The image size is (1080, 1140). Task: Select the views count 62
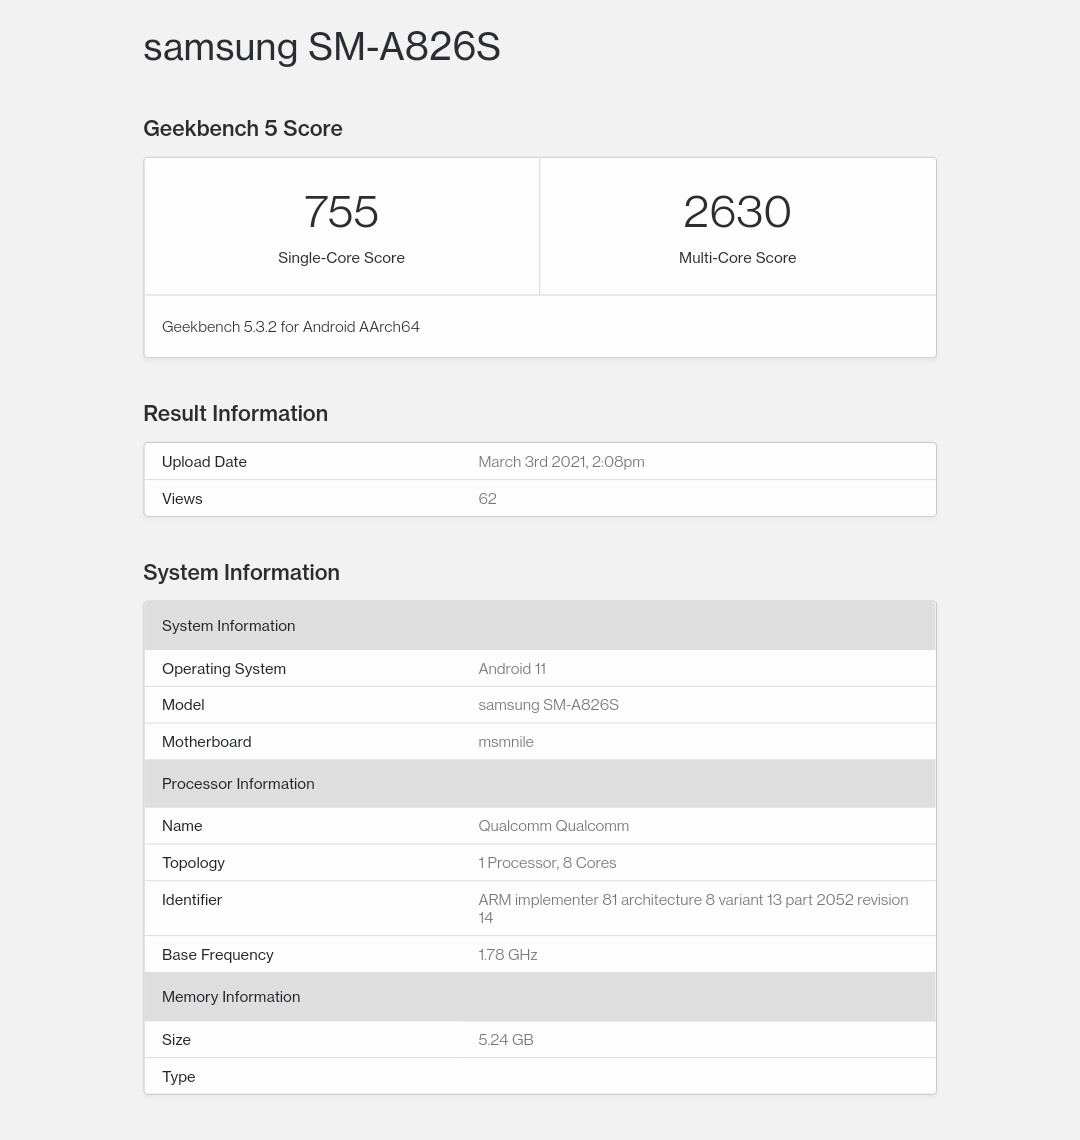point(487,499)
